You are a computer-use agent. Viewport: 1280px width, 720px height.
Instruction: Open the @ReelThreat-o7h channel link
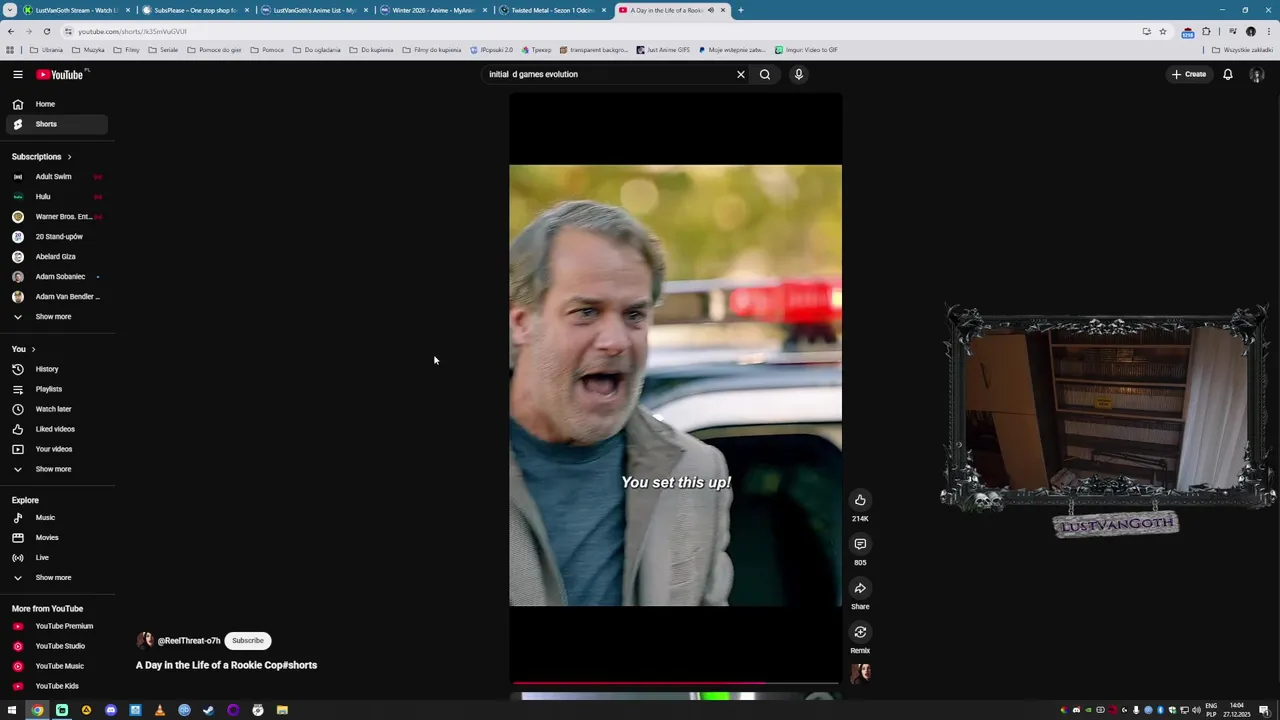coord(189,641)
